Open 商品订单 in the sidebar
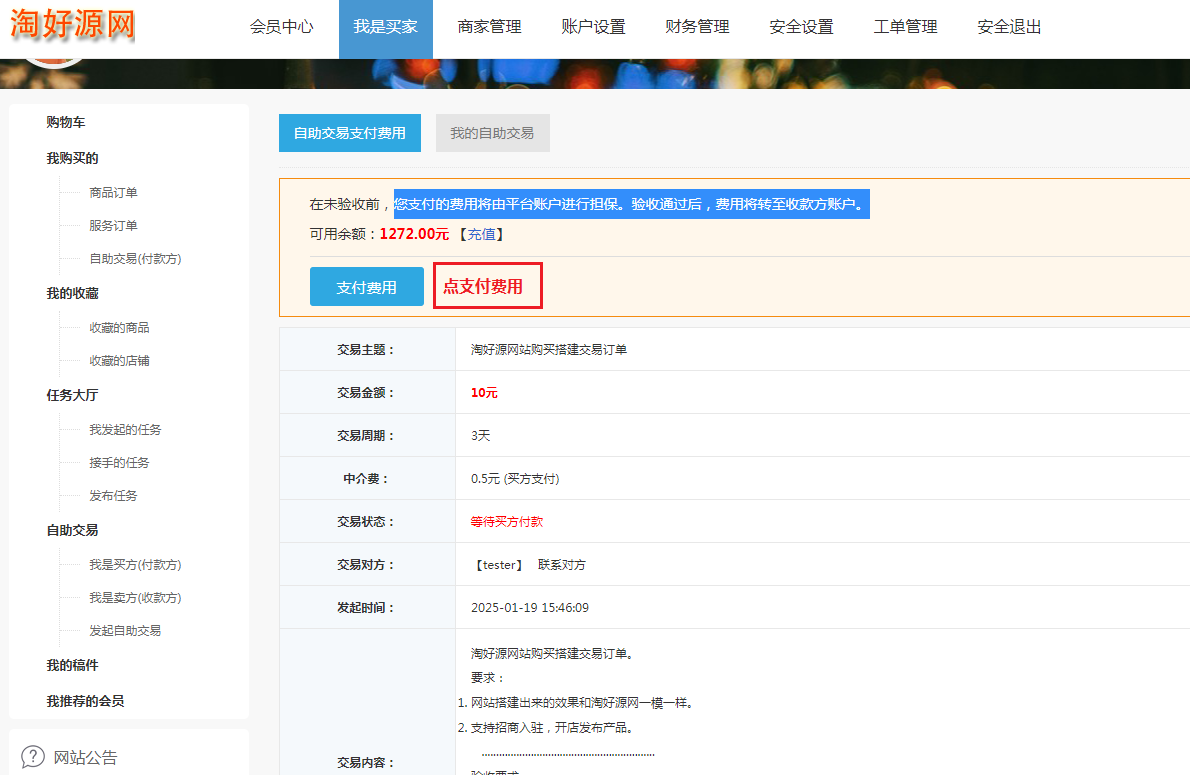The width and height of the screenshot is (1190, 775). click(x=113, y=193)
